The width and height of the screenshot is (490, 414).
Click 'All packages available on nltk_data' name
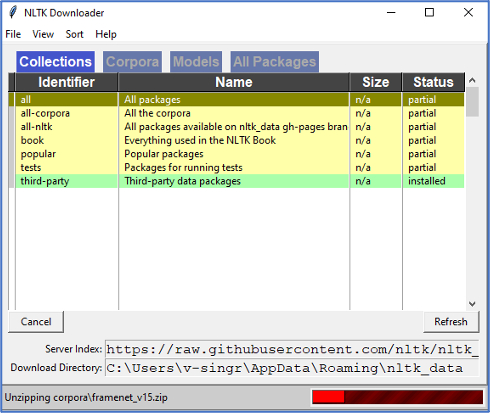click(235, 127)
